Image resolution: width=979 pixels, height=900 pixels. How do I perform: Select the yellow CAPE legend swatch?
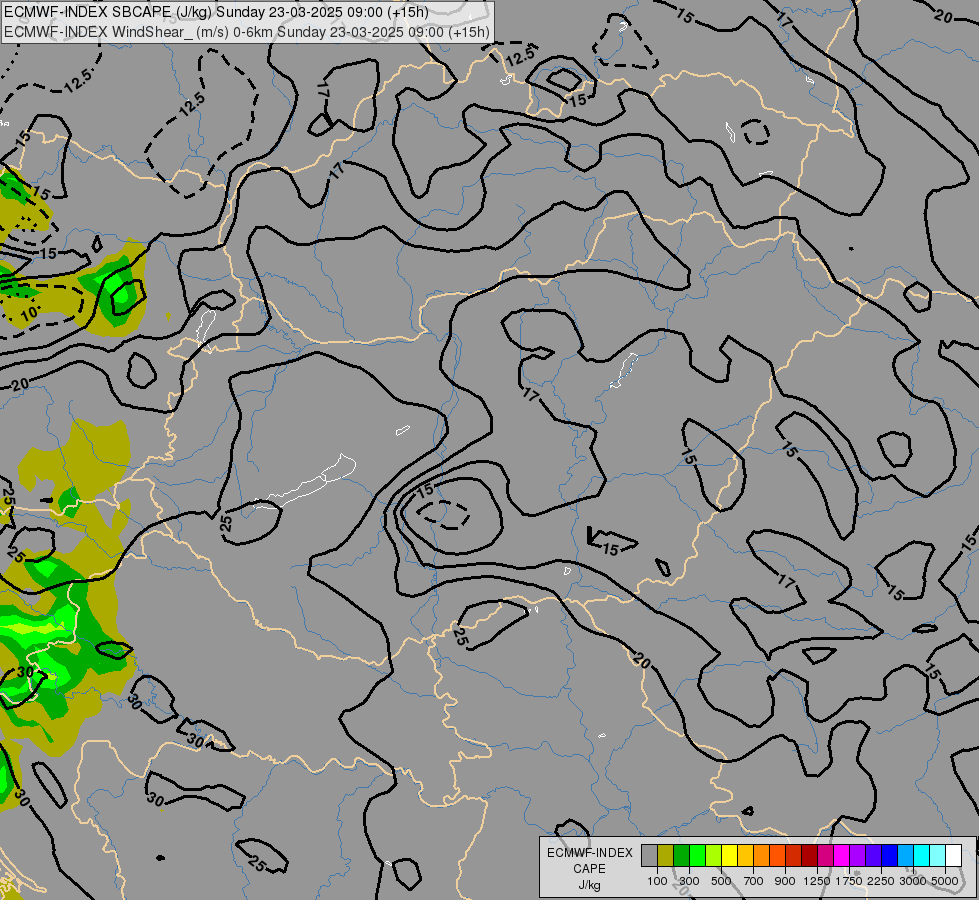click(729, 856)
